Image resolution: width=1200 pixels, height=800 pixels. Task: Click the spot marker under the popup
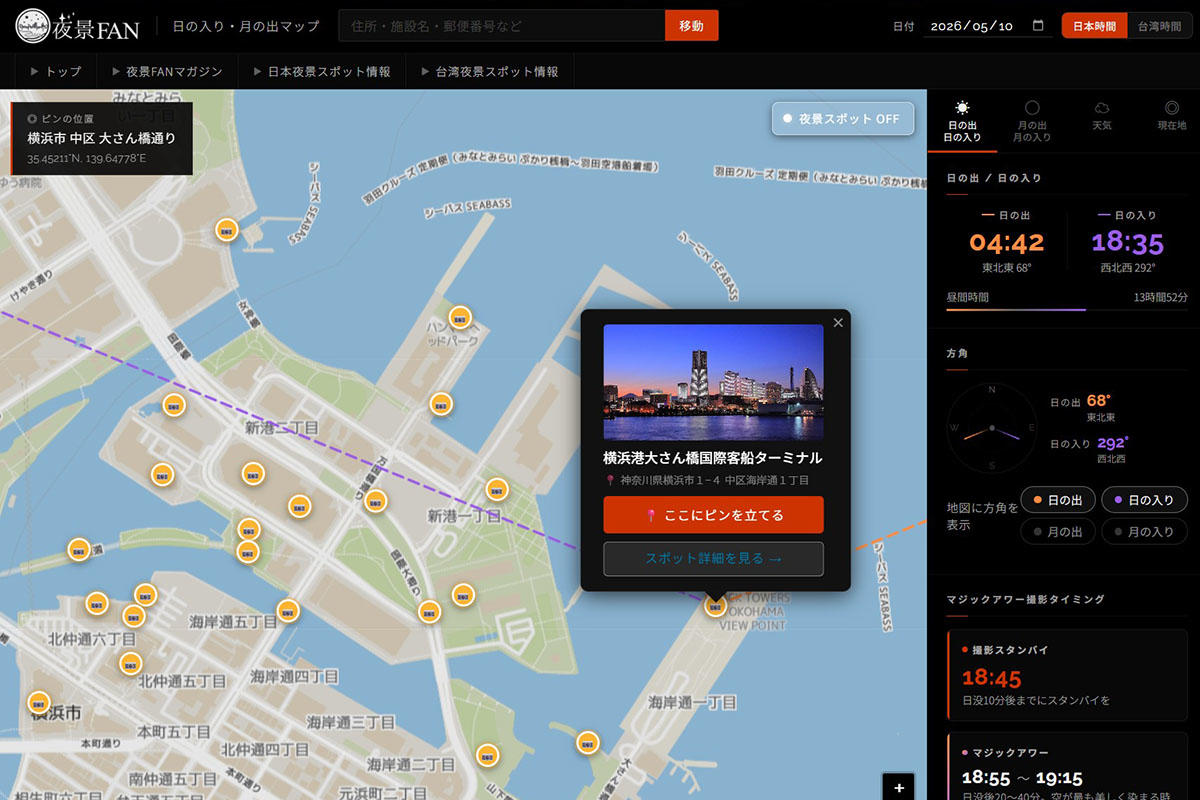715,605
